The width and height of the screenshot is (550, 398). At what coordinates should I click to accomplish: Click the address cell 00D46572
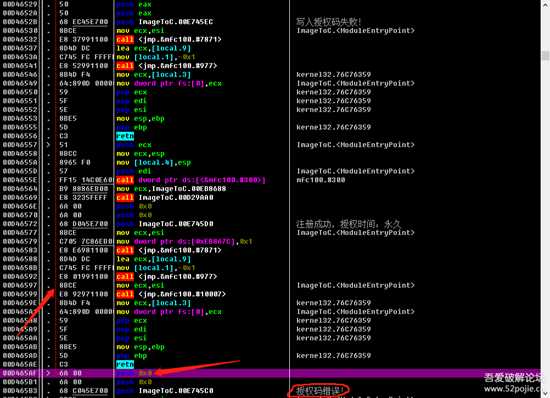[x=20, y=224]
